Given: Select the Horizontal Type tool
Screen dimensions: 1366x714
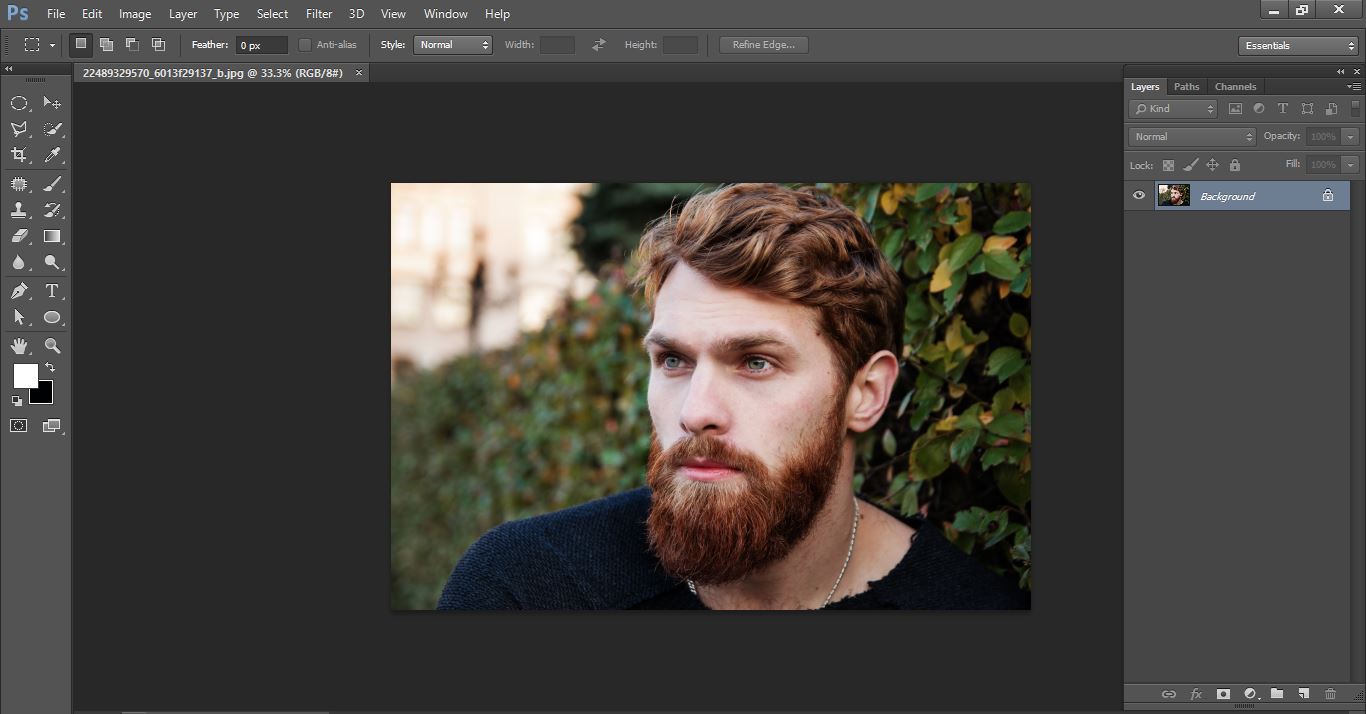Looking at the screenshot, I should tap(52, 291).
